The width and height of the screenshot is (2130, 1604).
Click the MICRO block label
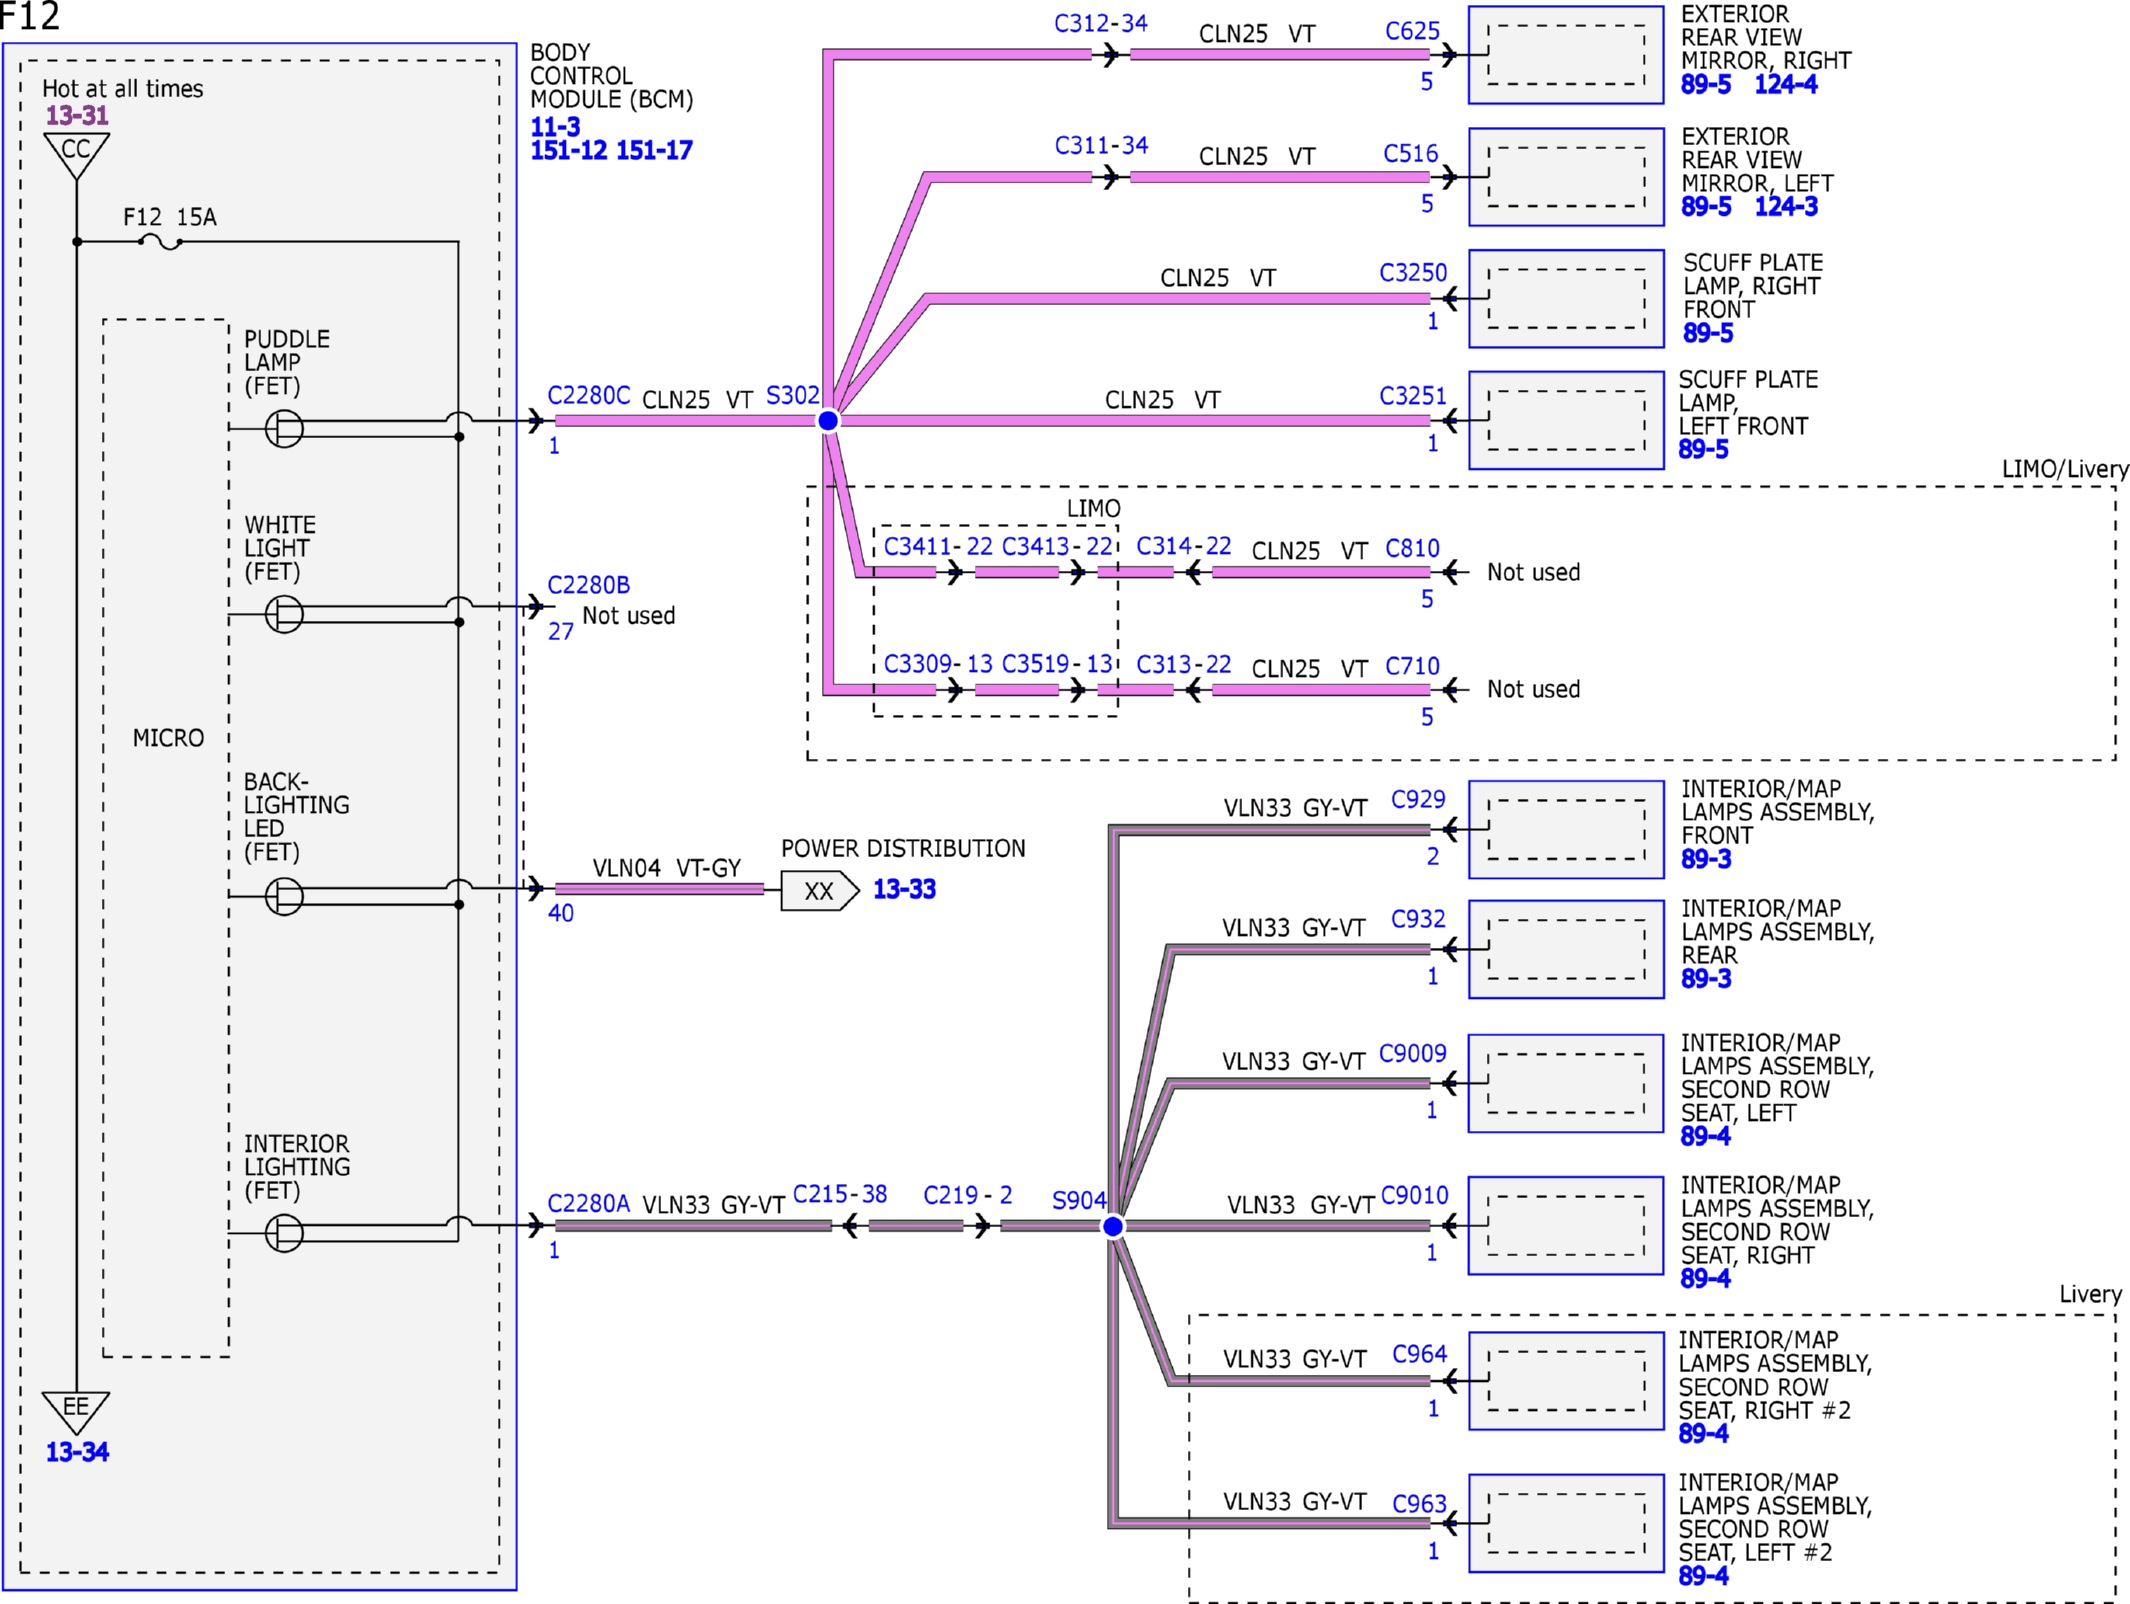168,738
